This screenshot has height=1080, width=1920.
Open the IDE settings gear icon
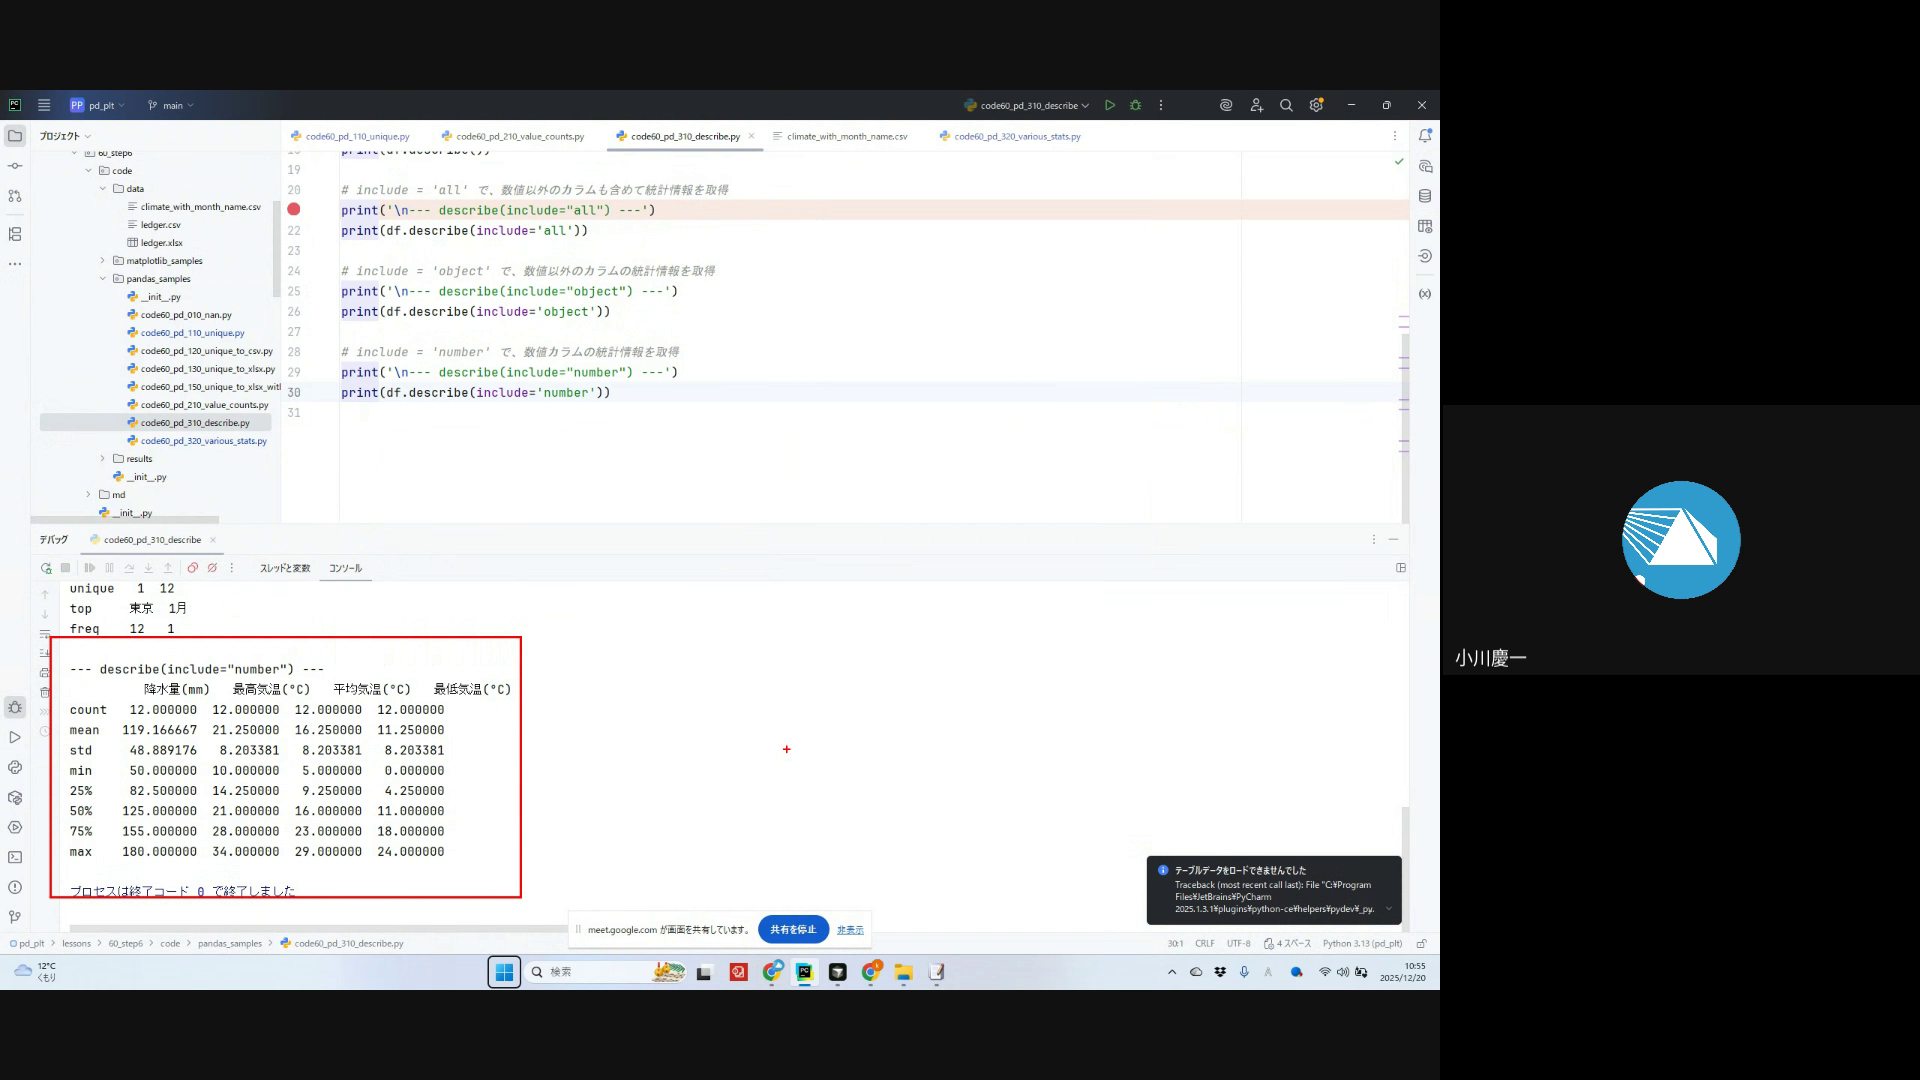point(1316,105)
